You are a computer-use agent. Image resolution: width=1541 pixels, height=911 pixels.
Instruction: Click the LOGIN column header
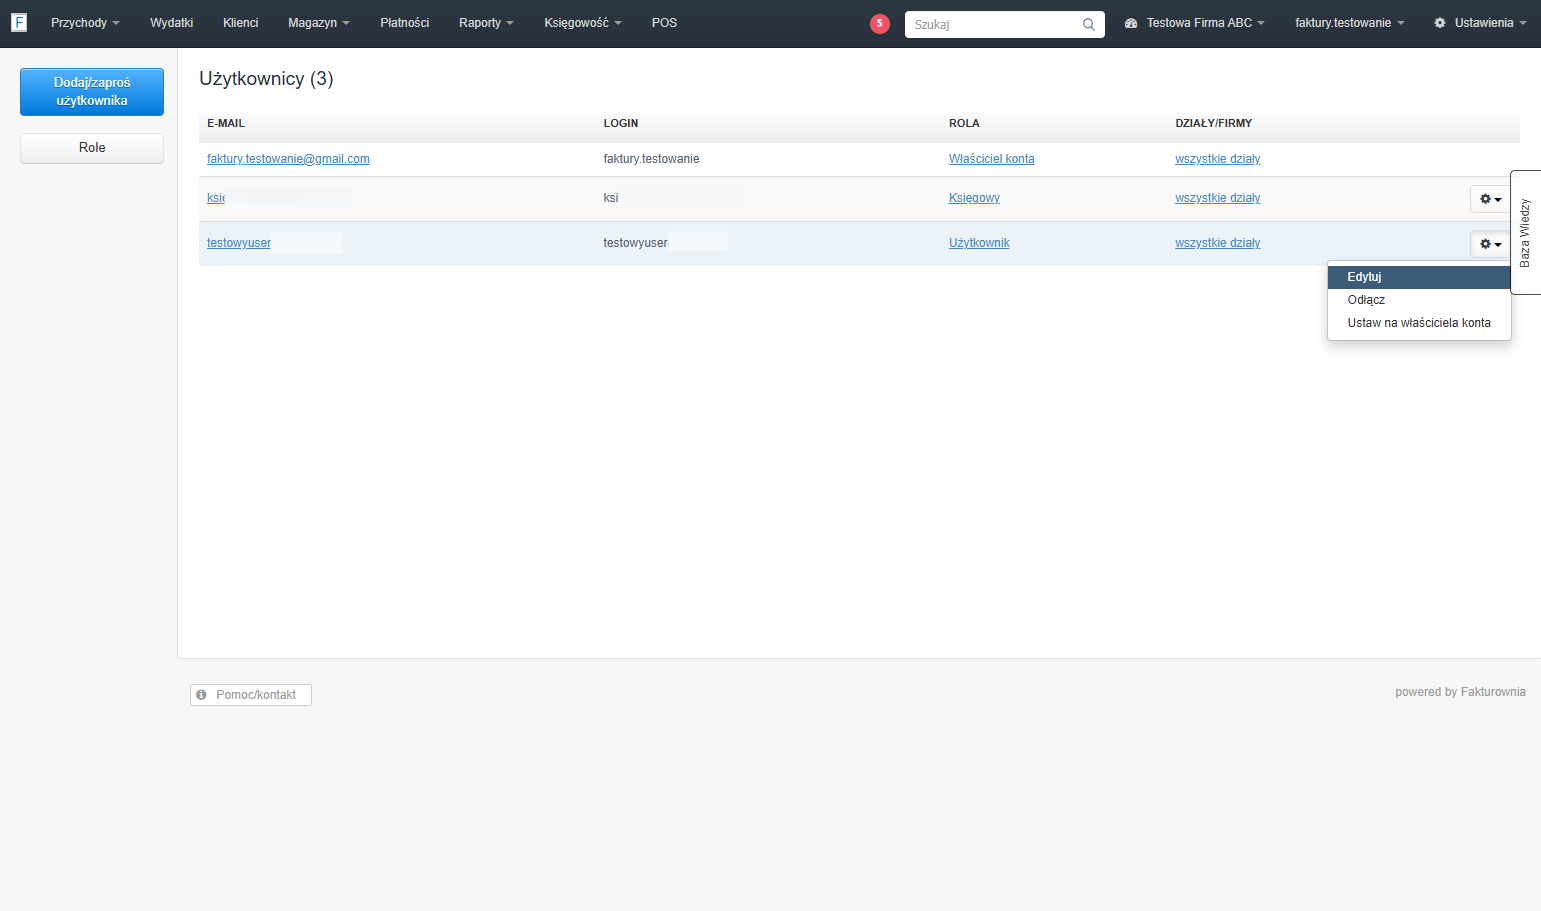[621, 123]
